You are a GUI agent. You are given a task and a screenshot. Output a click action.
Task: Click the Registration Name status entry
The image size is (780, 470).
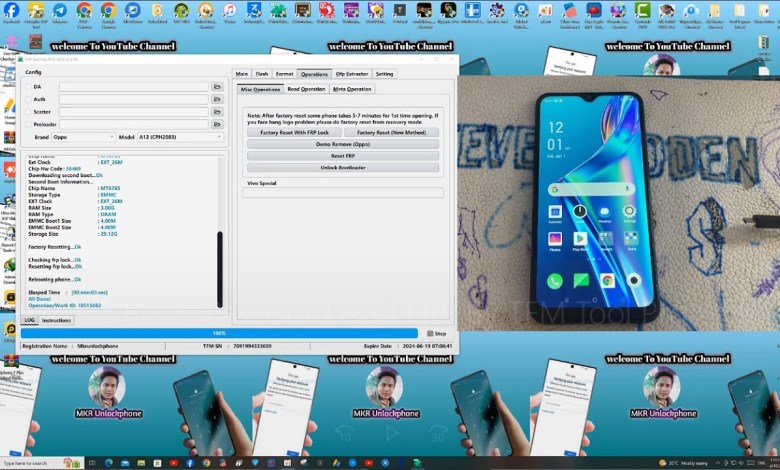click(70, 346)
